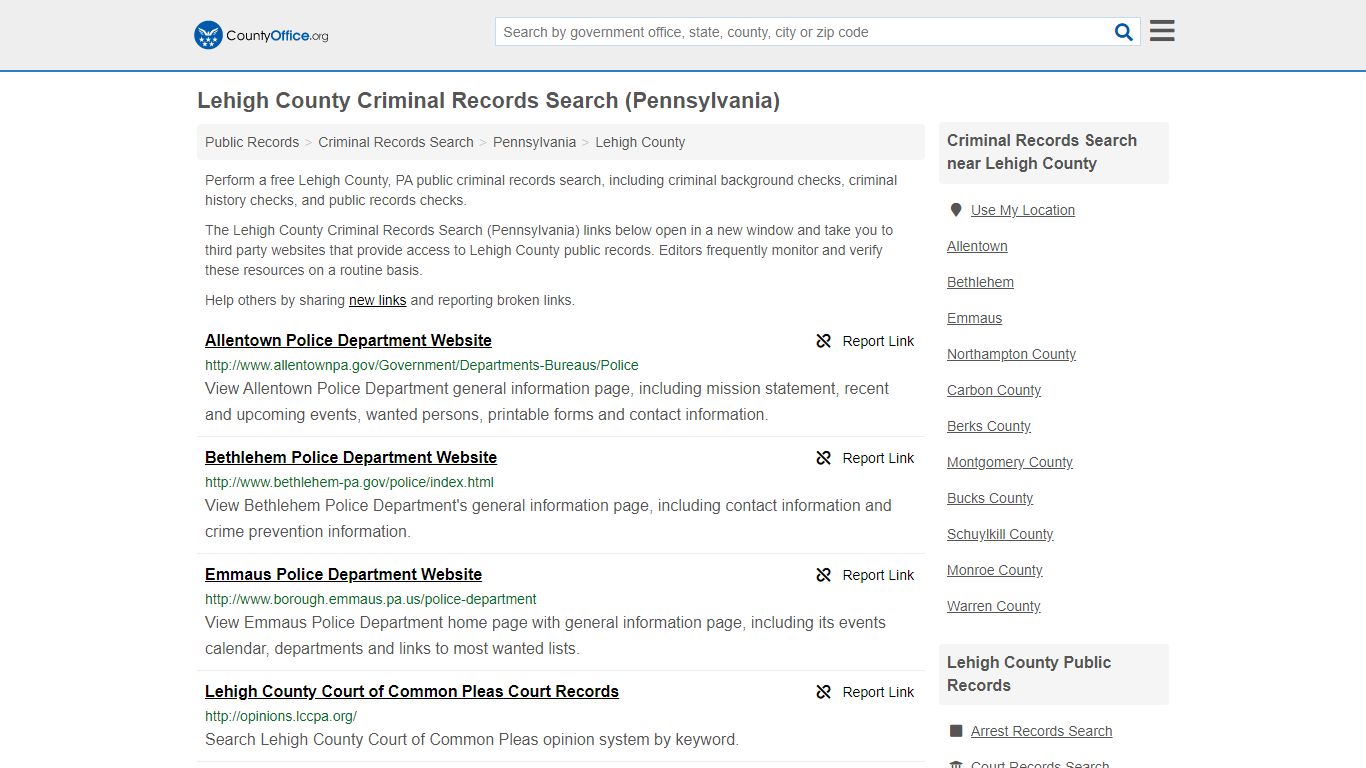Report the Allentown Police link text
Screen dimensions: 1366x768
(878, 341)
